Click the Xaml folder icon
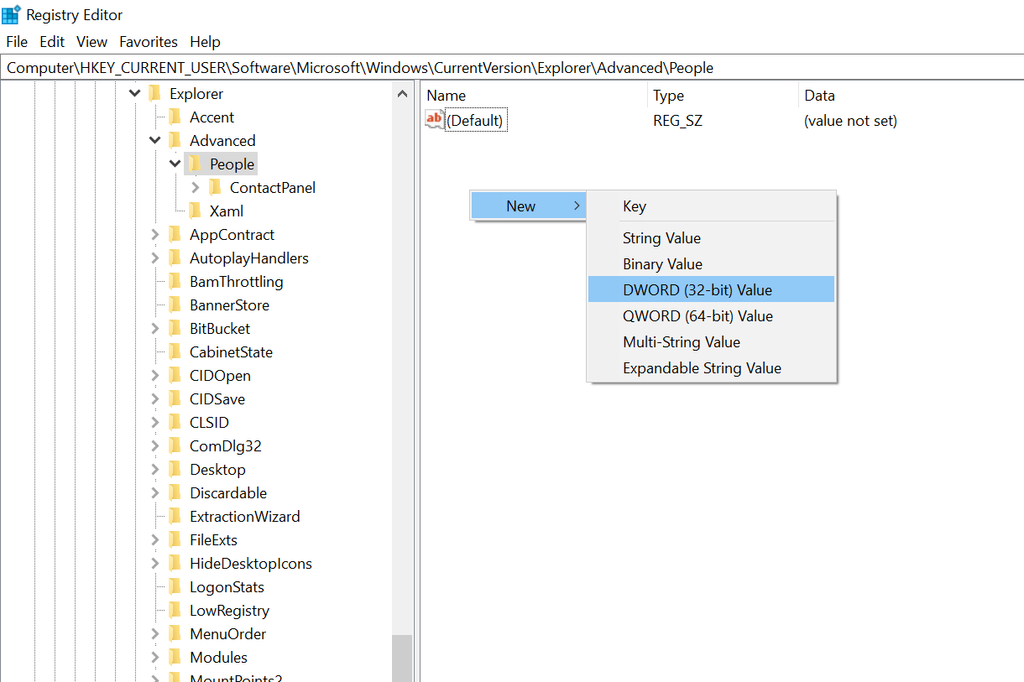1024x682 pixels. click(x=196, y=211)
